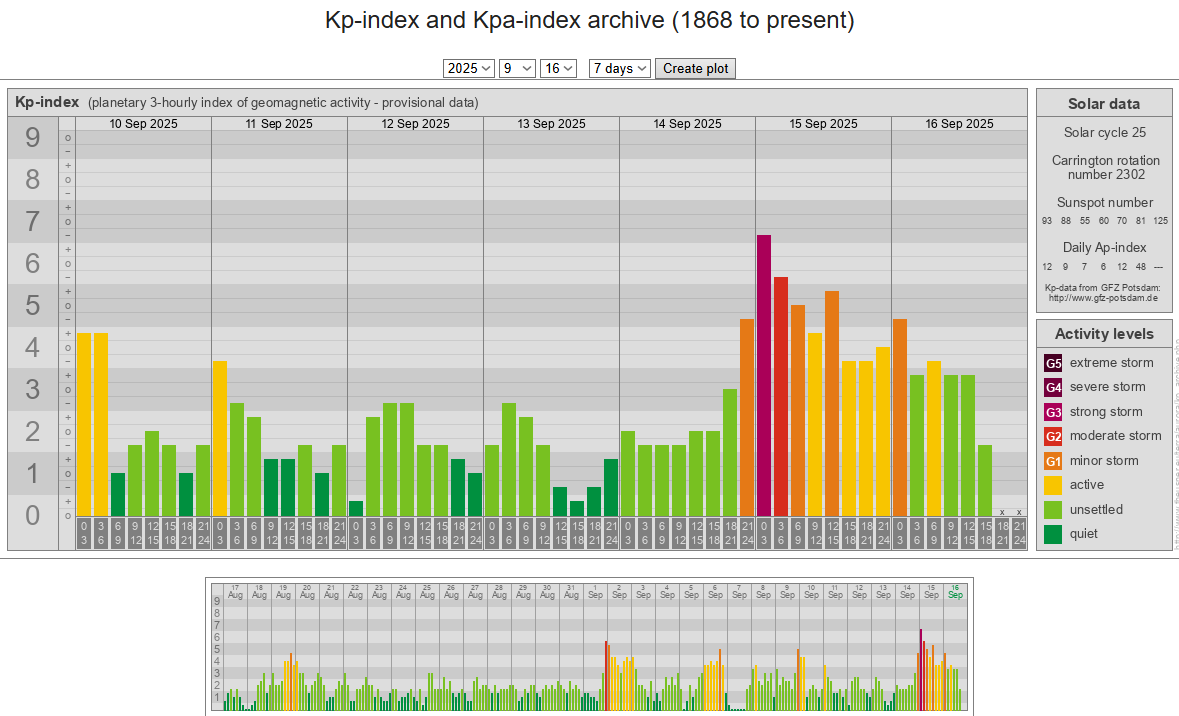This screenshot has height=716, width=1179.
Task: Click the 'Kp-index' chart title
Action: pyautogui.click(x=47, y=102)
